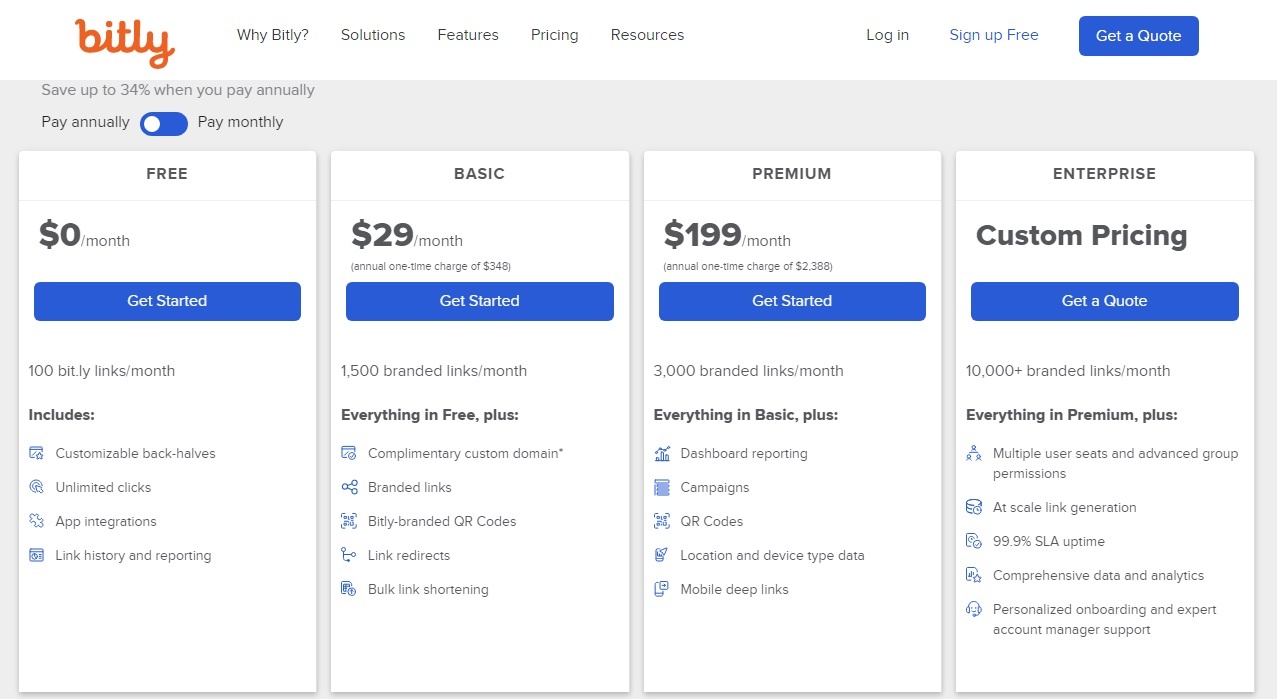The image size is (1277, 699).
Task: Click the Mobile deep links icon
Action: (660, 589)
